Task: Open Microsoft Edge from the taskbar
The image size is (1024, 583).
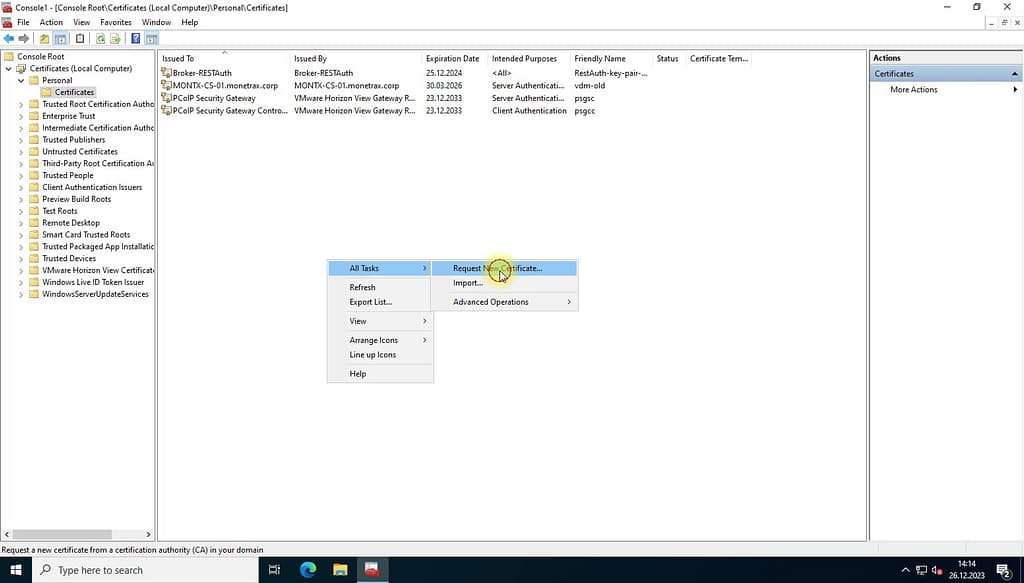Action: [x=308, y=570]
